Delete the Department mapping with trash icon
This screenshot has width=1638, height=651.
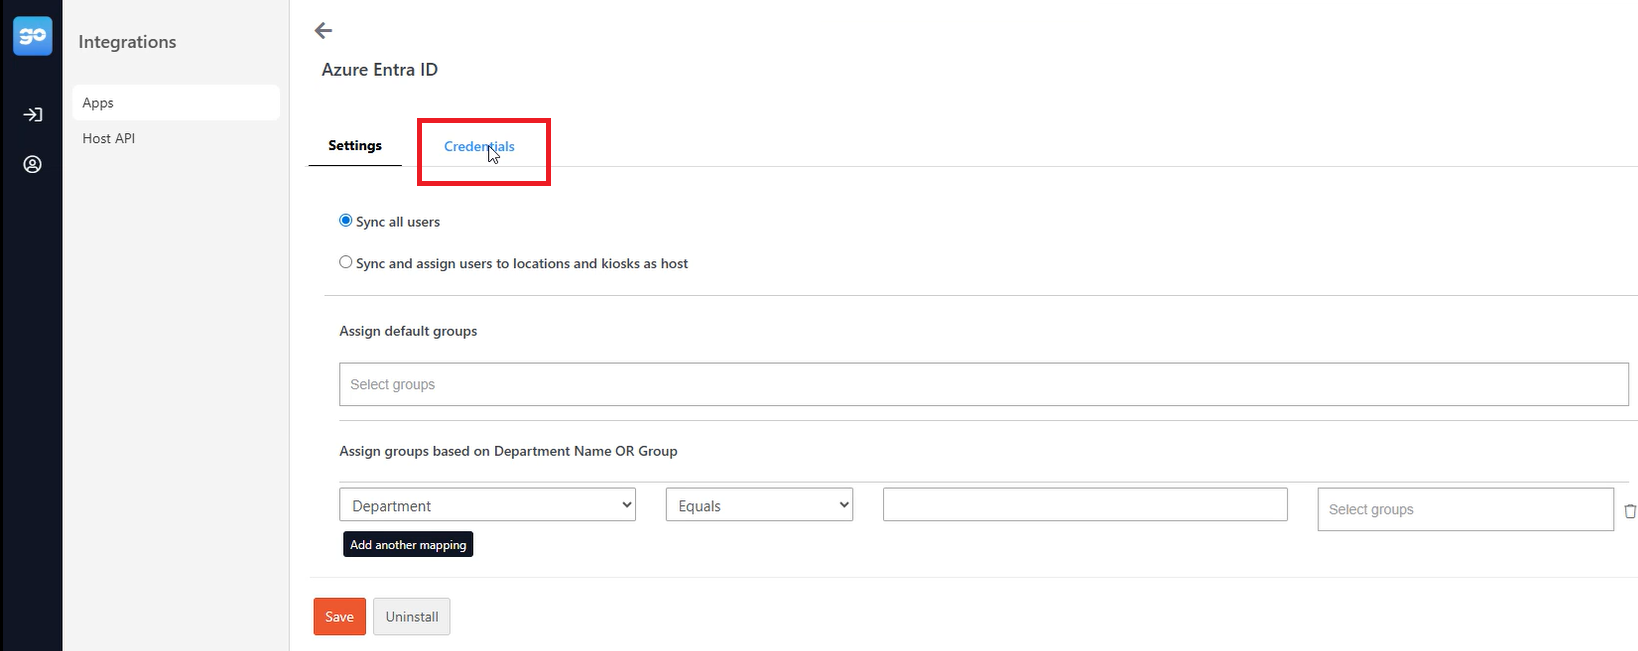click(1630, 511)
